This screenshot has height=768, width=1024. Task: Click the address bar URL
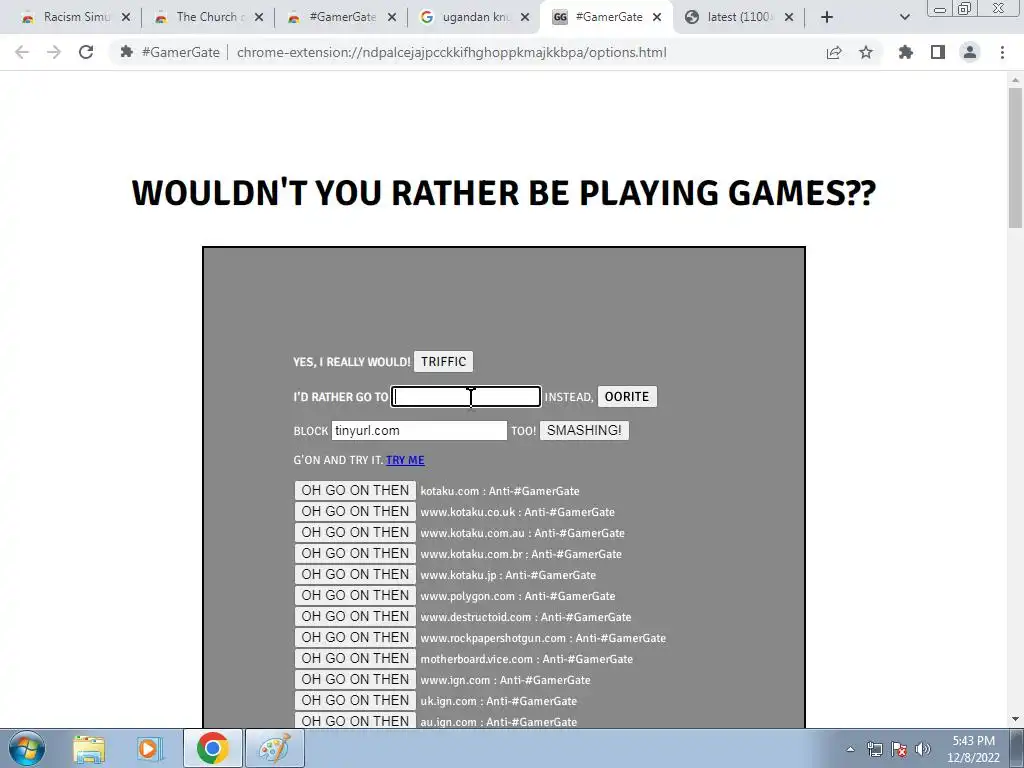point(451,52)
